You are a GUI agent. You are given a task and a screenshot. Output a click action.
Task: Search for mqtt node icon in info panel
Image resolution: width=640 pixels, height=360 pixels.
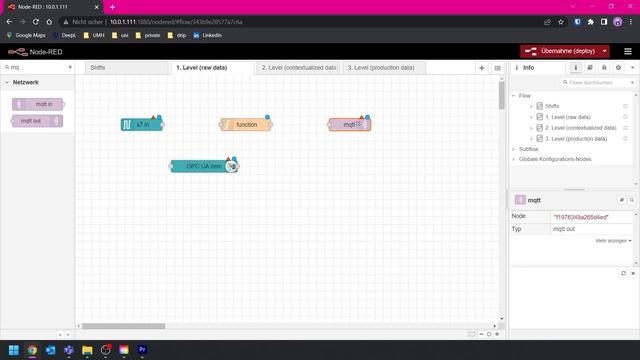(x=631, y=200)
